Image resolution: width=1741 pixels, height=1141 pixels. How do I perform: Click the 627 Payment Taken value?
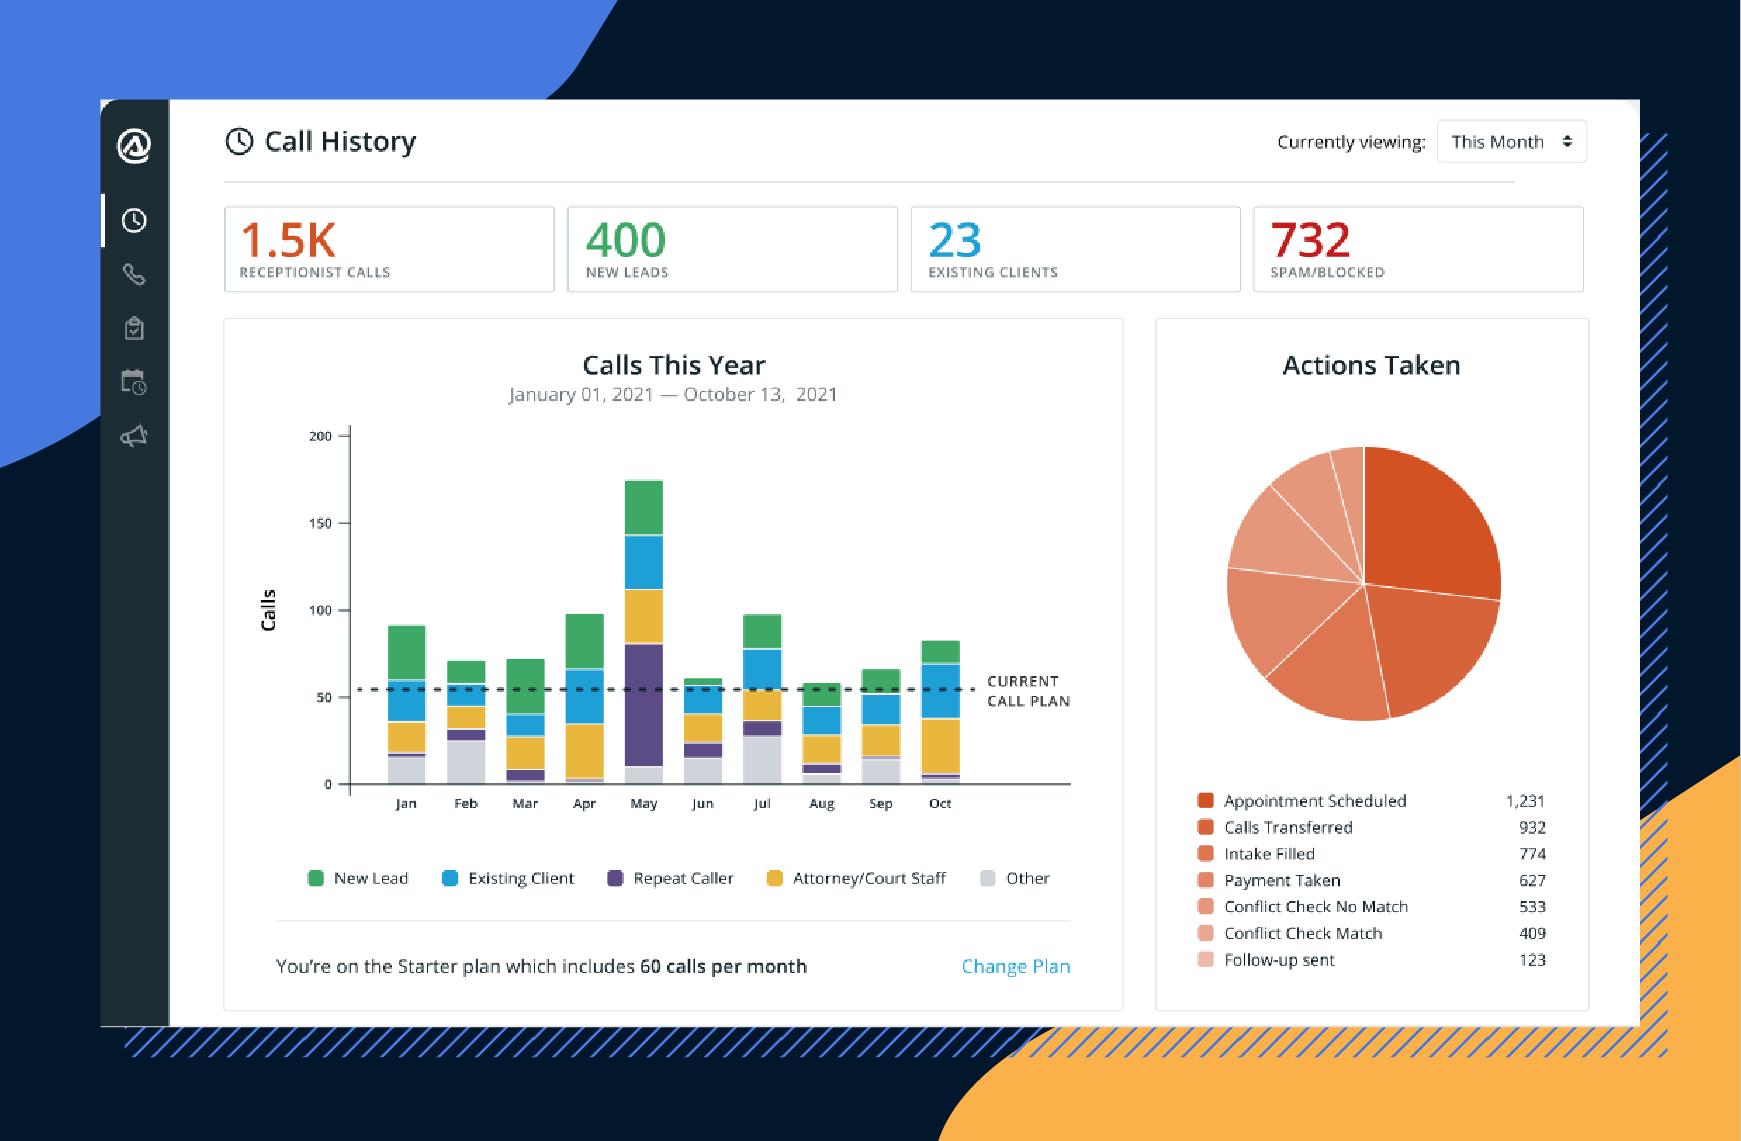pos(1532,880)
